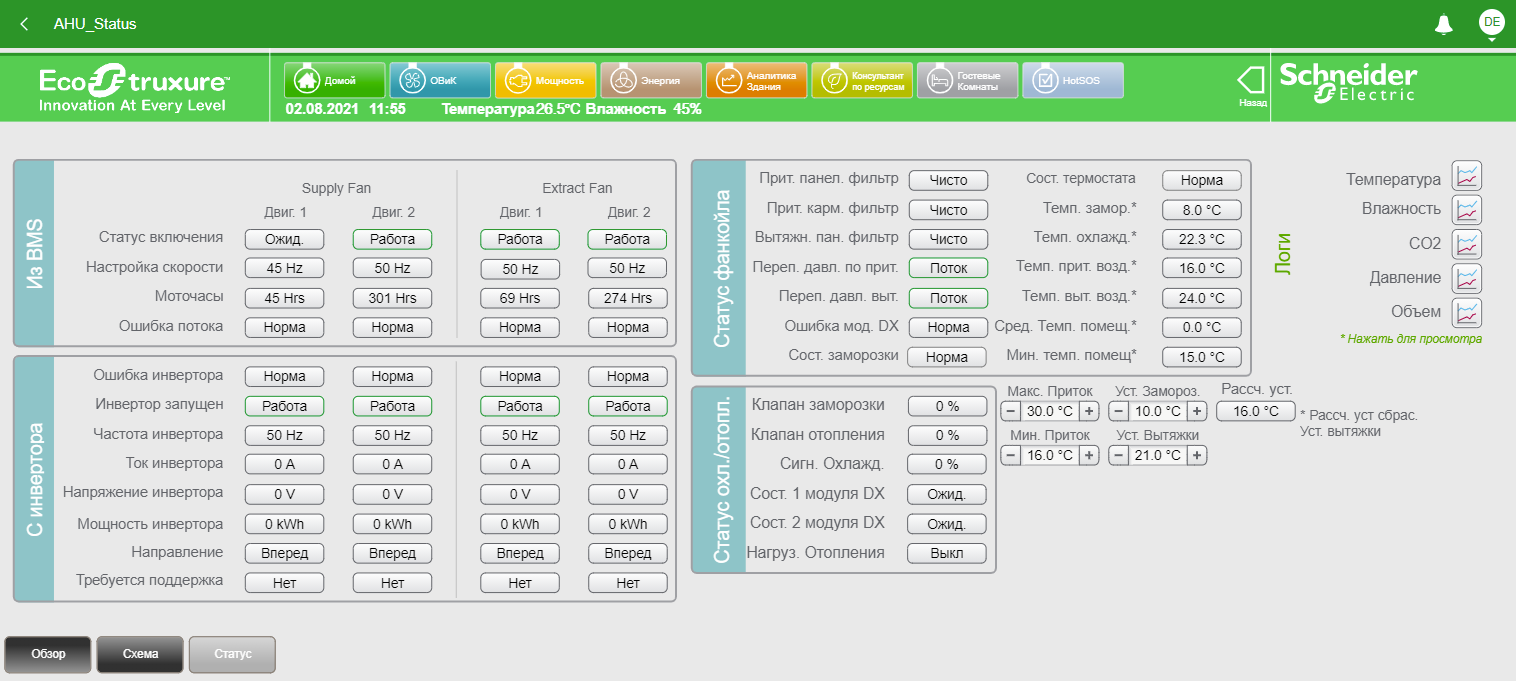Open Гостевые Комнаты tab

[x=967, y=80]
